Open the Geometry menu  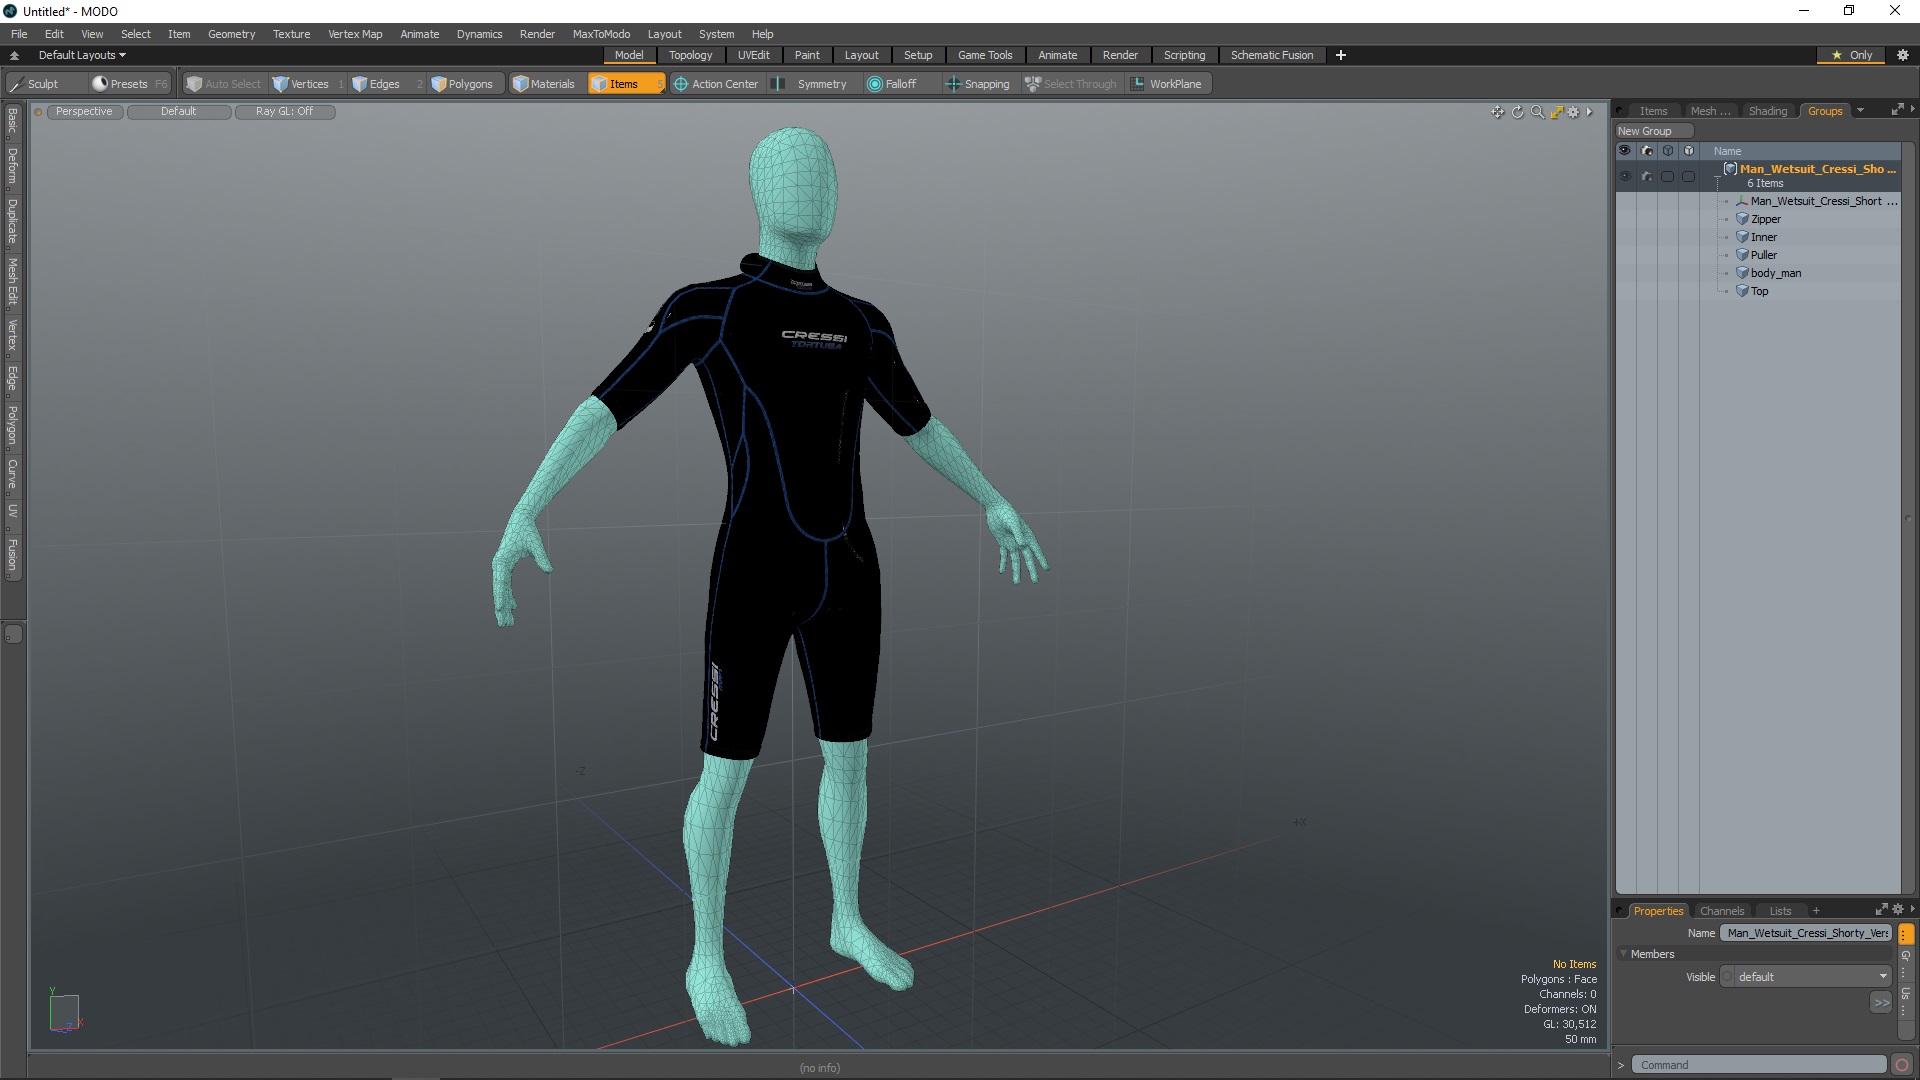click(231, 34)
